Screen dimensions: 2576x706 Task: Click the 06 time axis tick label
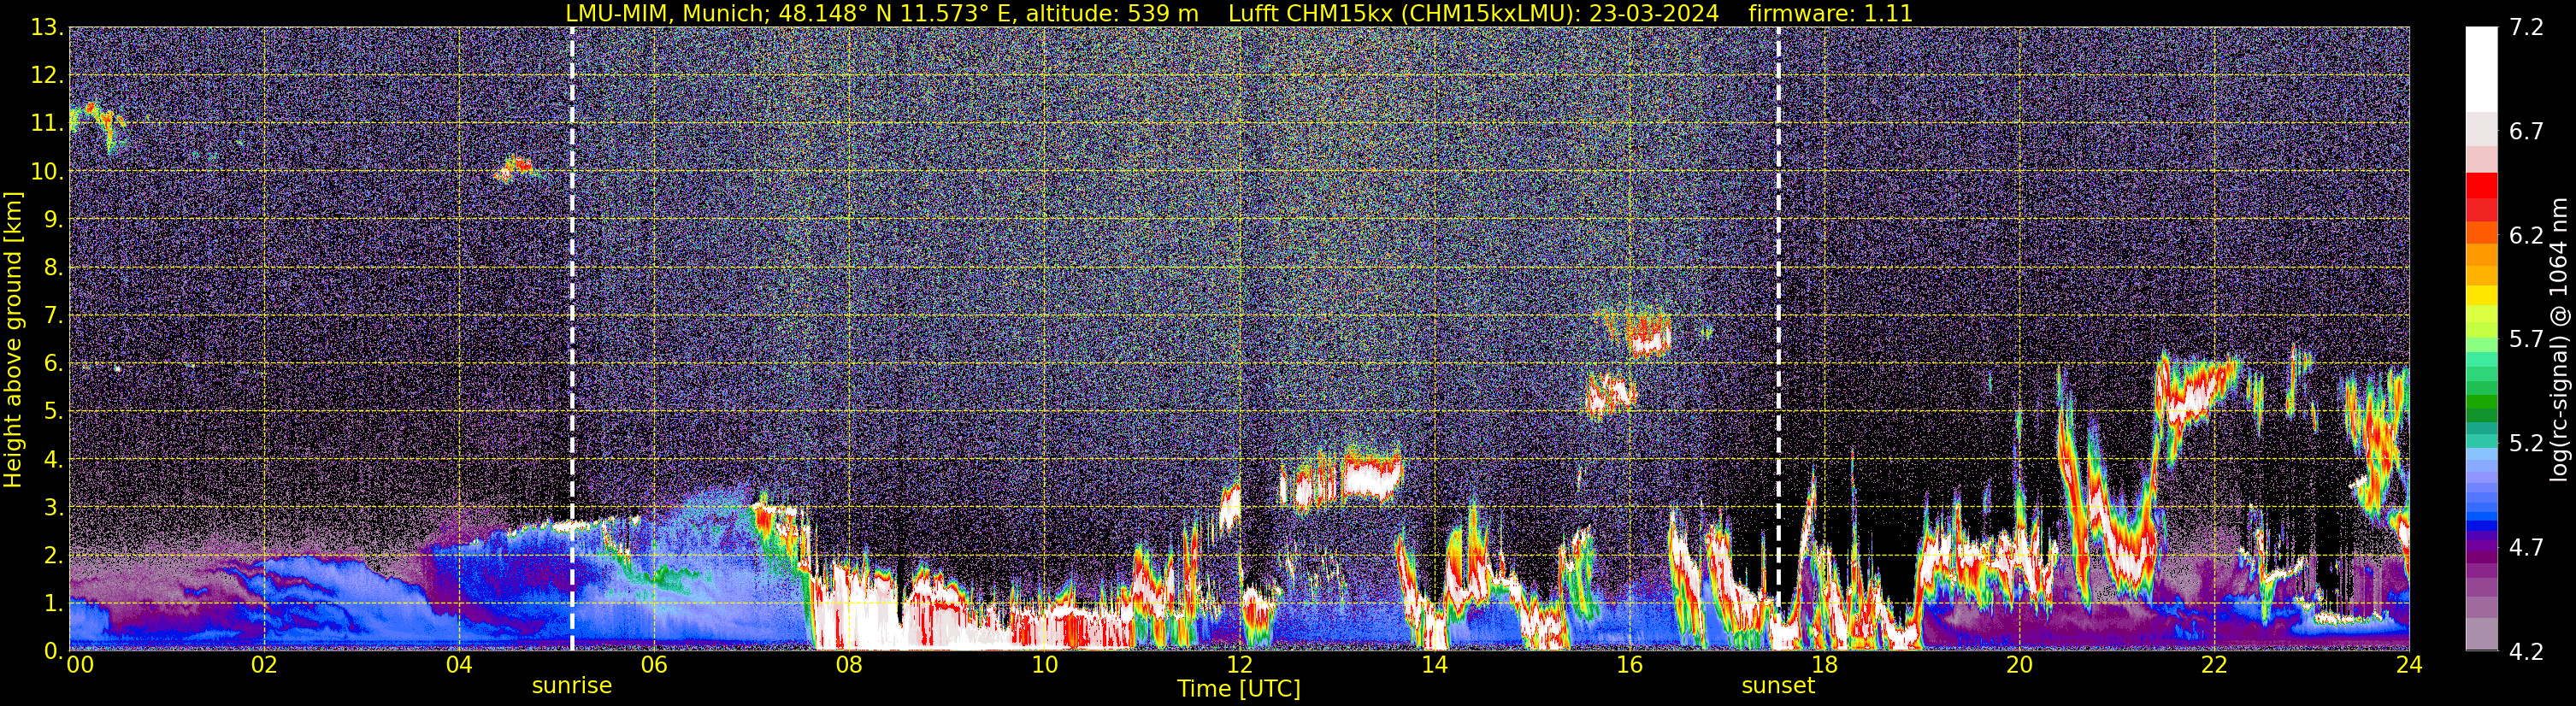click(653, 665)
